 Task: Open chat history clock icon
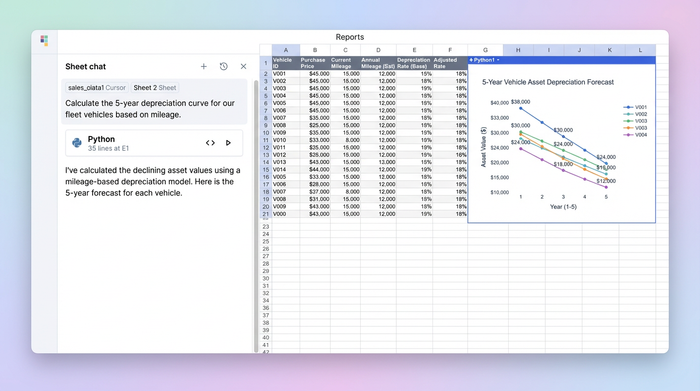click(224, 67)
